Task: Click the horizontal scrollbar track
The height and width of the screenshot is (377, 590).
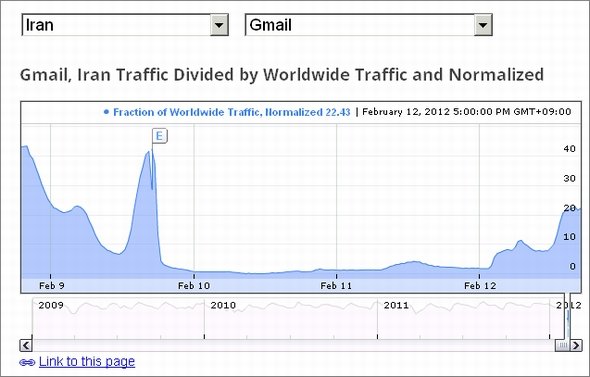Action: tap(293, 345)
